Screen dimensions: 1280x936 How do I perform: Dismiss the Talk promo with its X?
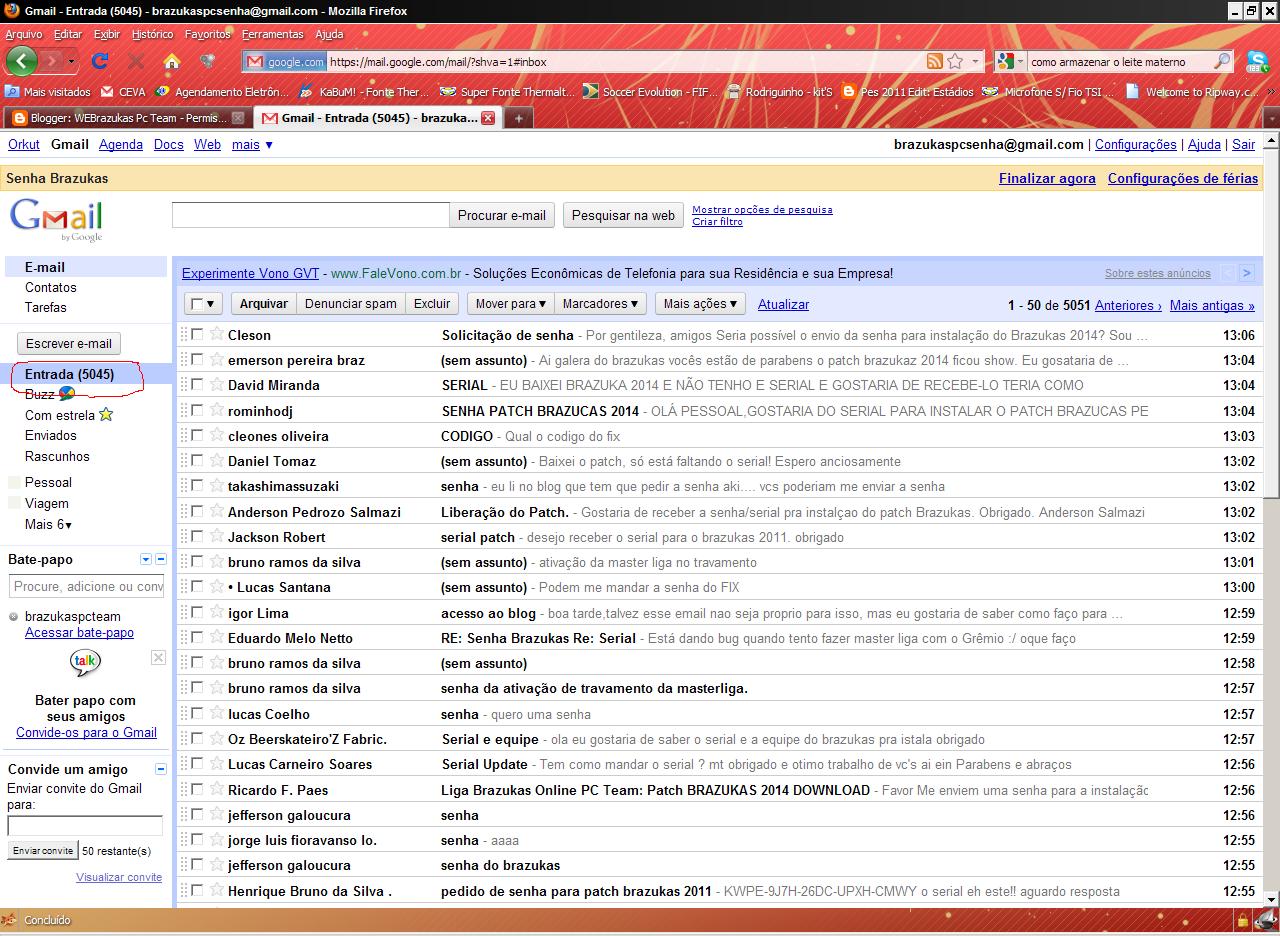click(158, 657)
